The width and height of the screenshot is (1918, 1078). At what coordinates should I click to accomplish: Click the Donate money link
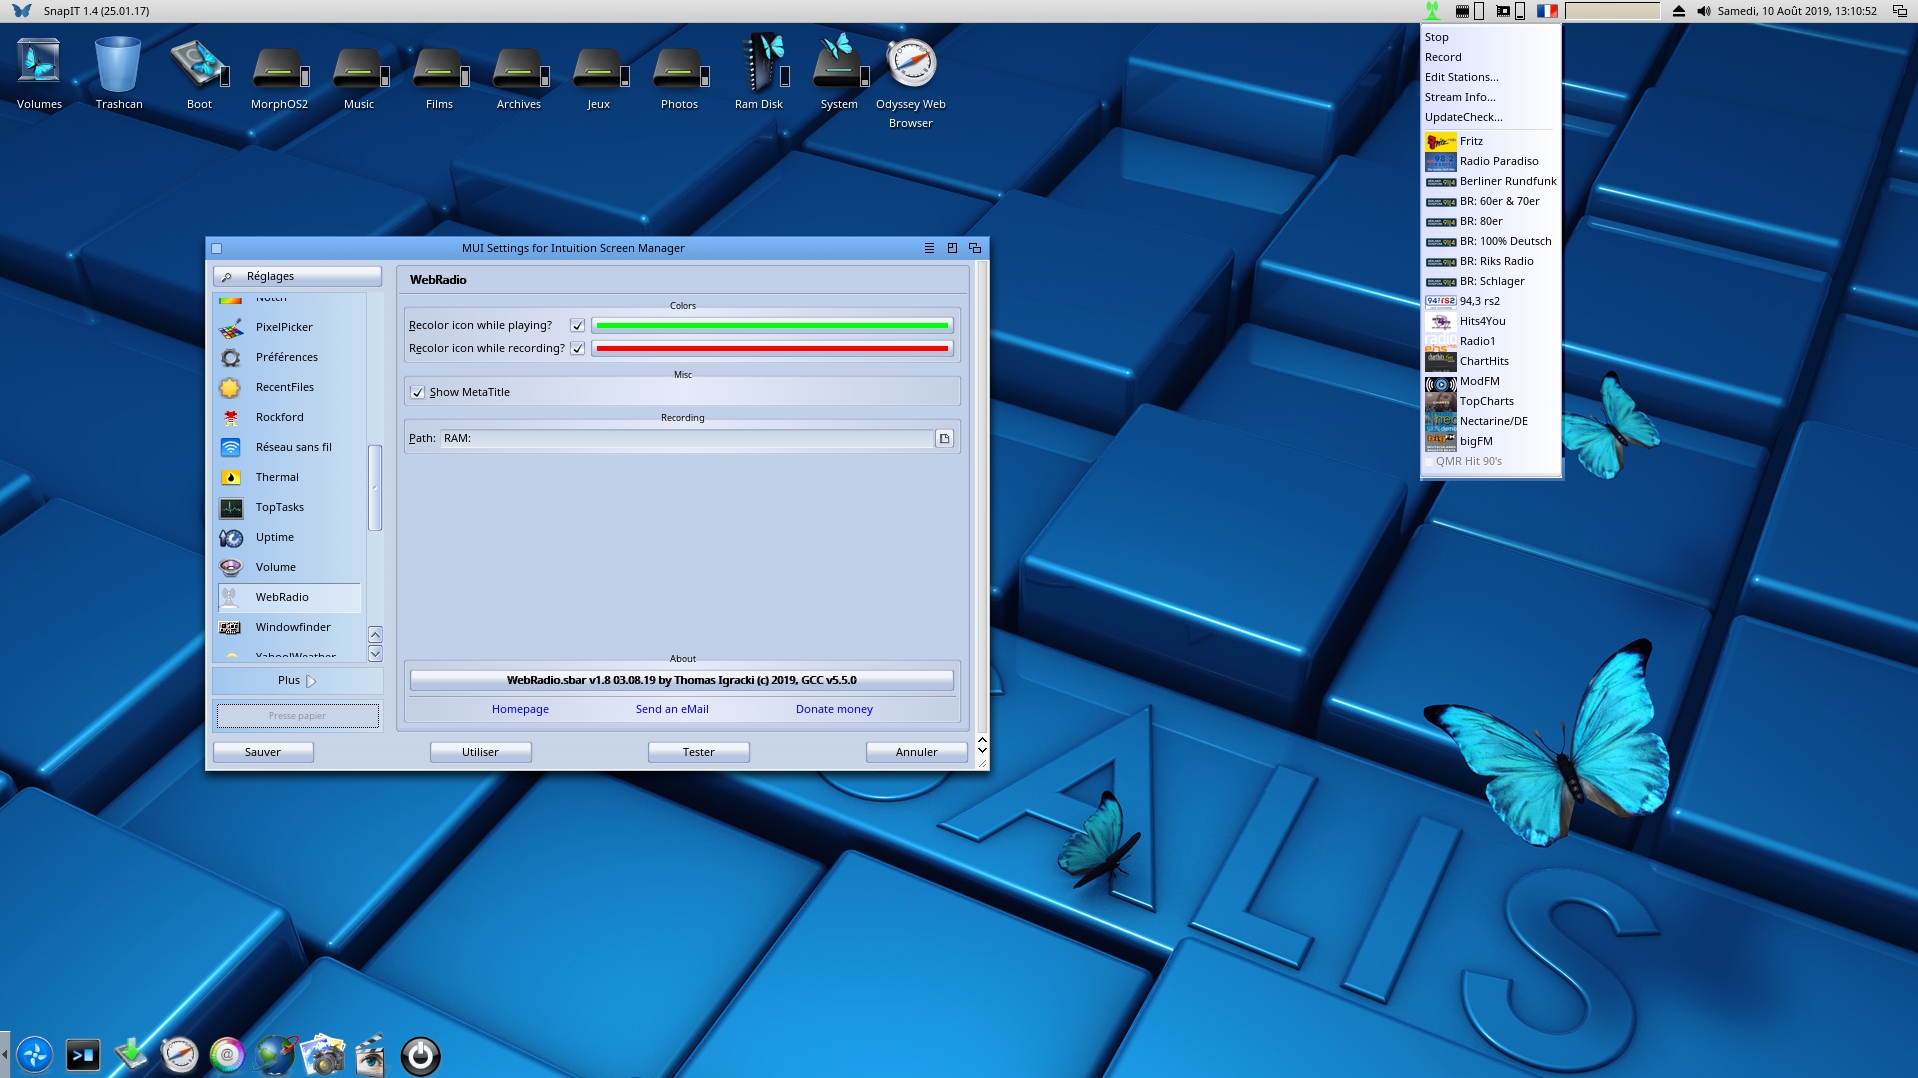click(834, 709)
